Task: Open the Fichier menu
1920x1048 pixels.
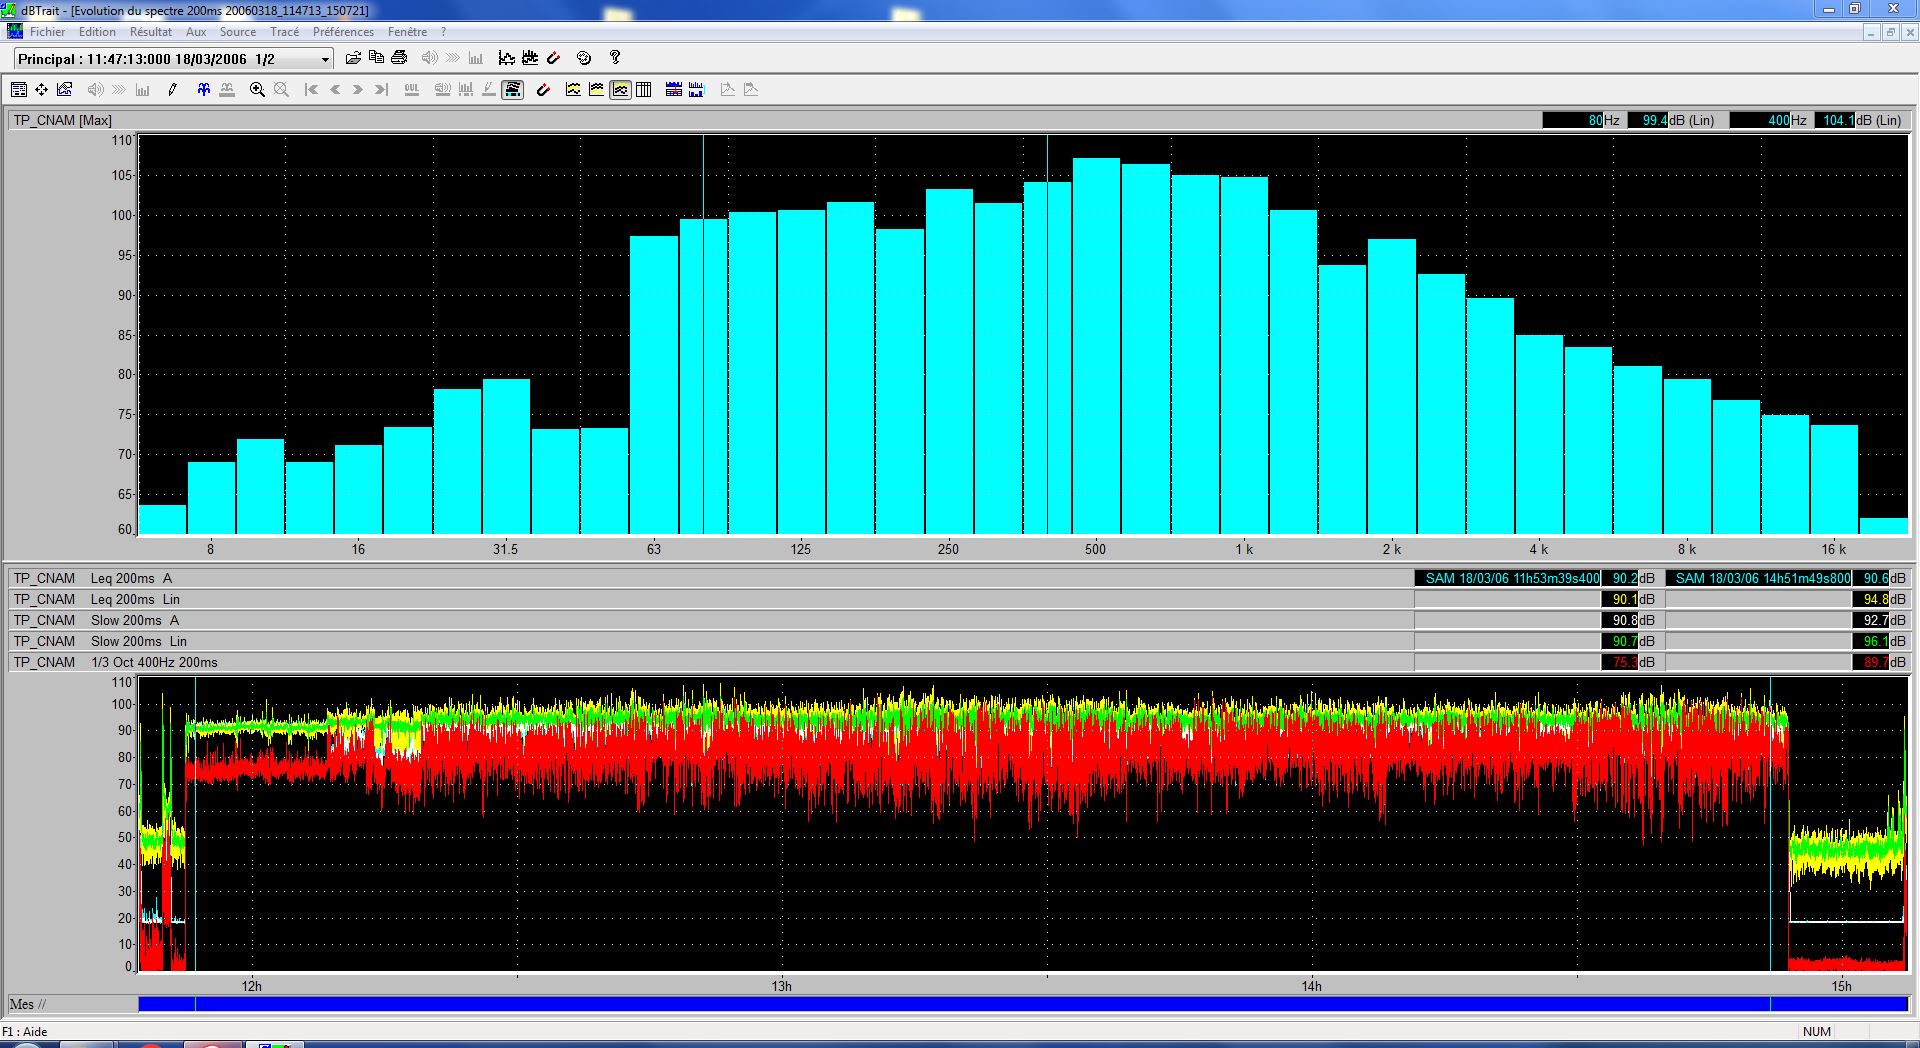Action: click(x=48, y=31)
